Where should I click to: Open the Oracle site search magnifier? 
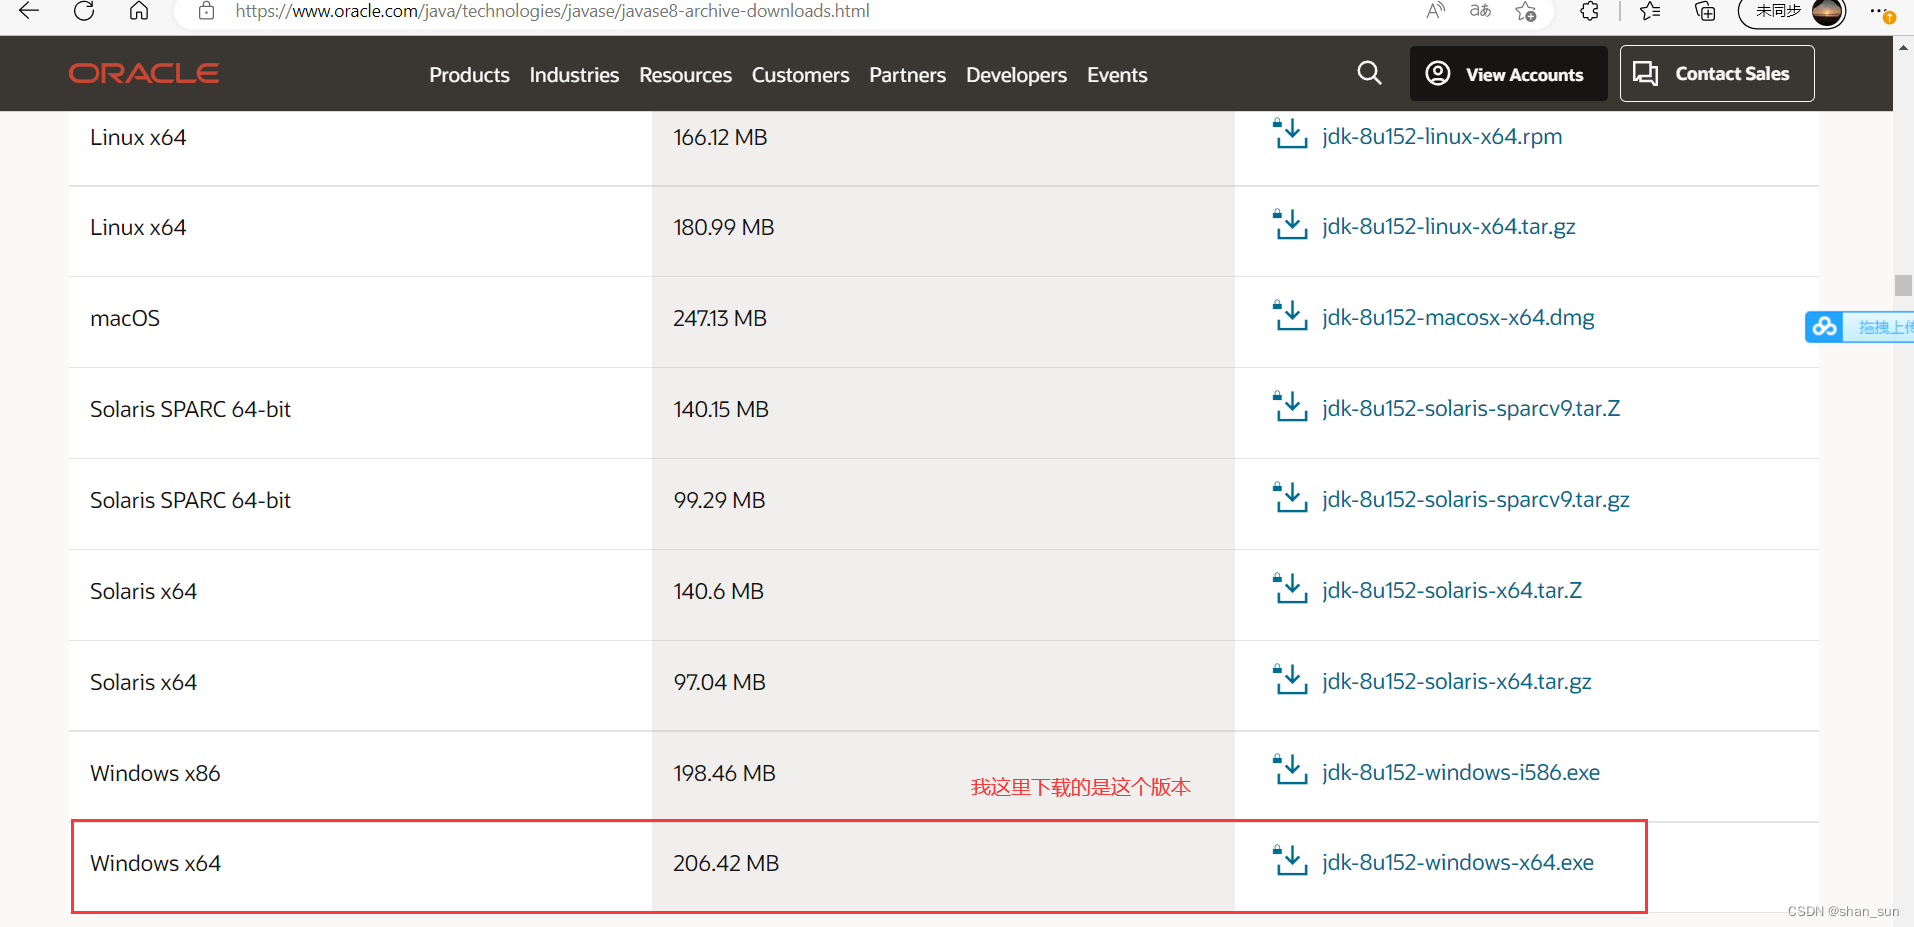coord(1369,73)
